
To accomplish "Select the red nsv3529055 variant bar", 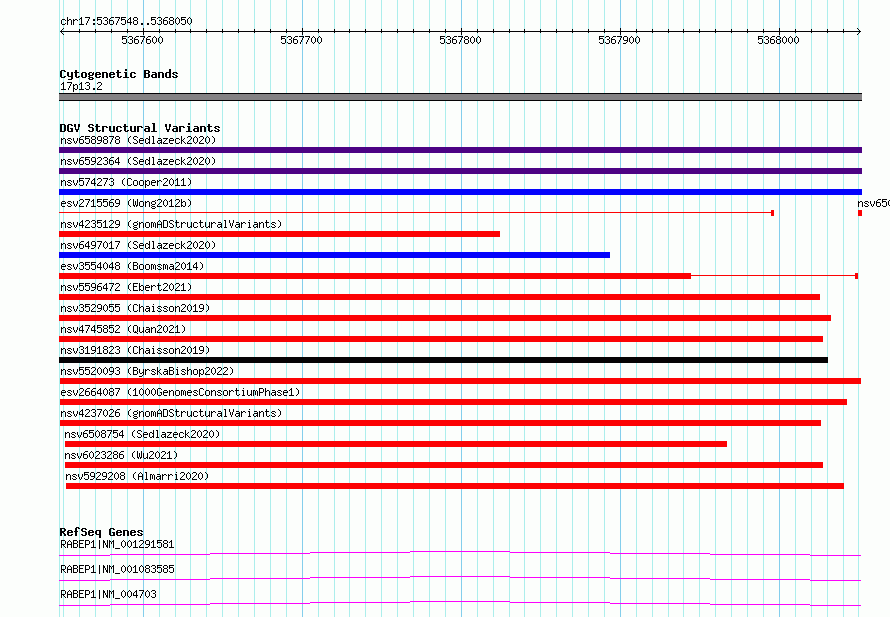I will pos(445,318).
